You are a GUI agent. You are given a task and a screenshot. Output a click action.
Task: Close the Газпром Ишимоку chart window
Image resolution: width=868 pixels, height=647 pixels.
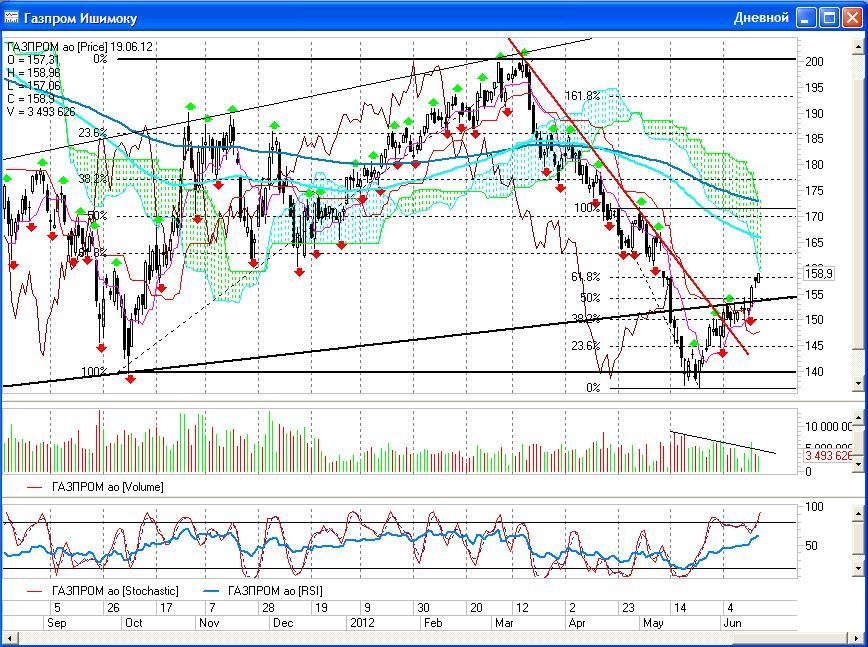click(852, 18)
